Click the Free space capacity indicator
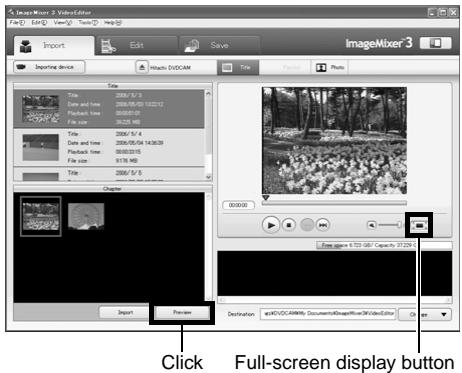This screenshot has width=462, height=373. (384, 245)
